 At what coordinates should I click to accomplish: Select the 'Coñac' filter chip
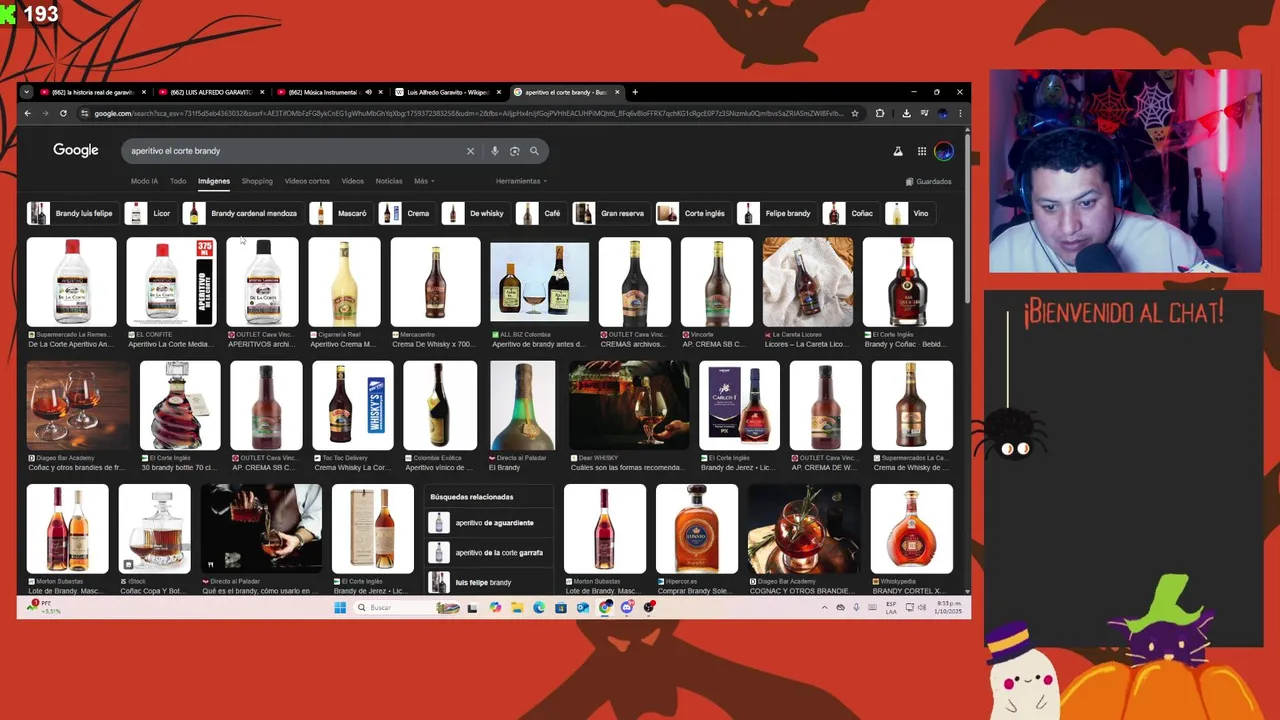click(850, 213)
